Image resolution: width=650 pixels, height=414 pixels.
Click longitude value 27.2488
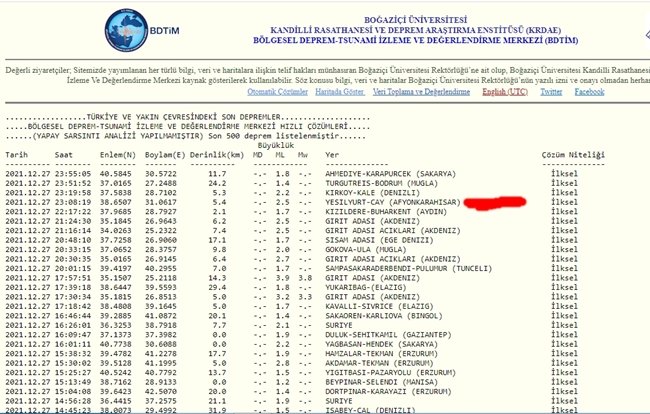coord(161,183)
